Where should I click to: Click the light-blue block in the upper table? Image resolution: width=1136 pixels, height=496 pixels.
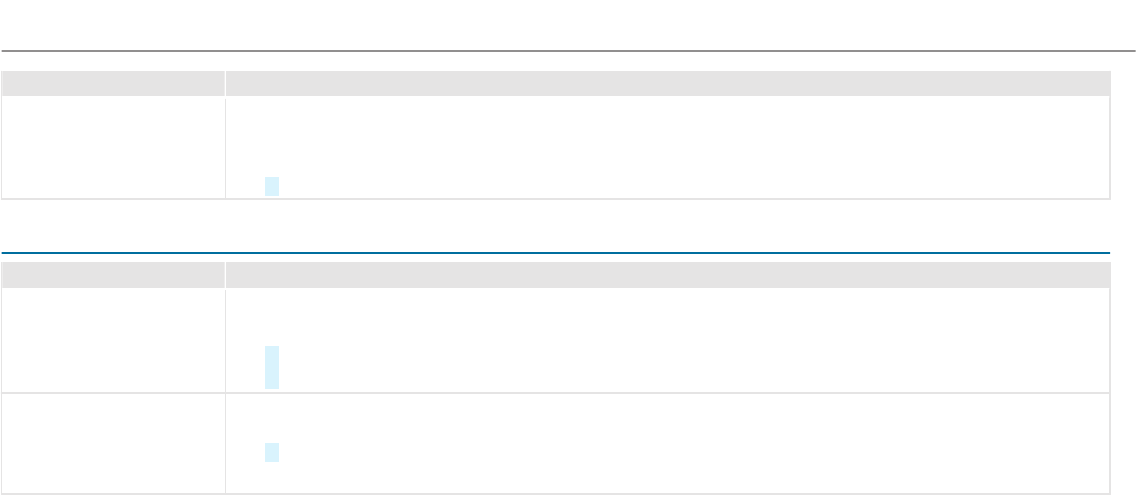pos(271,186)
